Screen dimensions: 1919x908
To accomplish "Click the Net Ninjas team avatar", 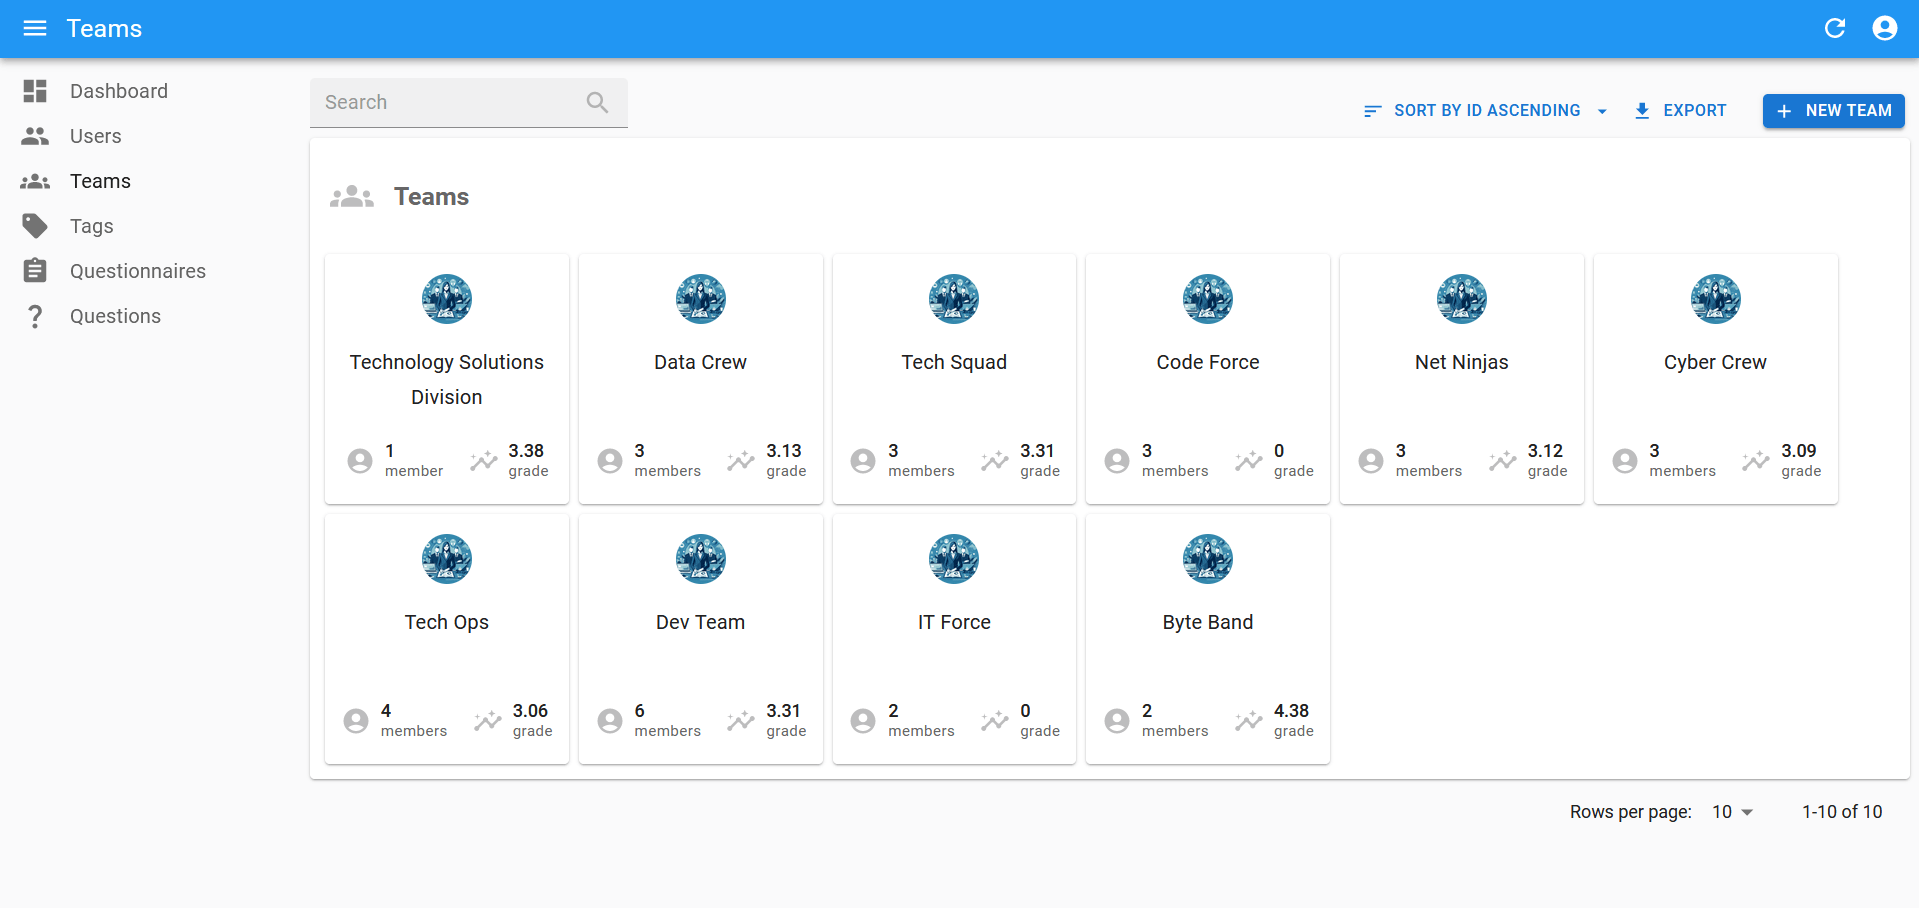I will coord(1462,299).
